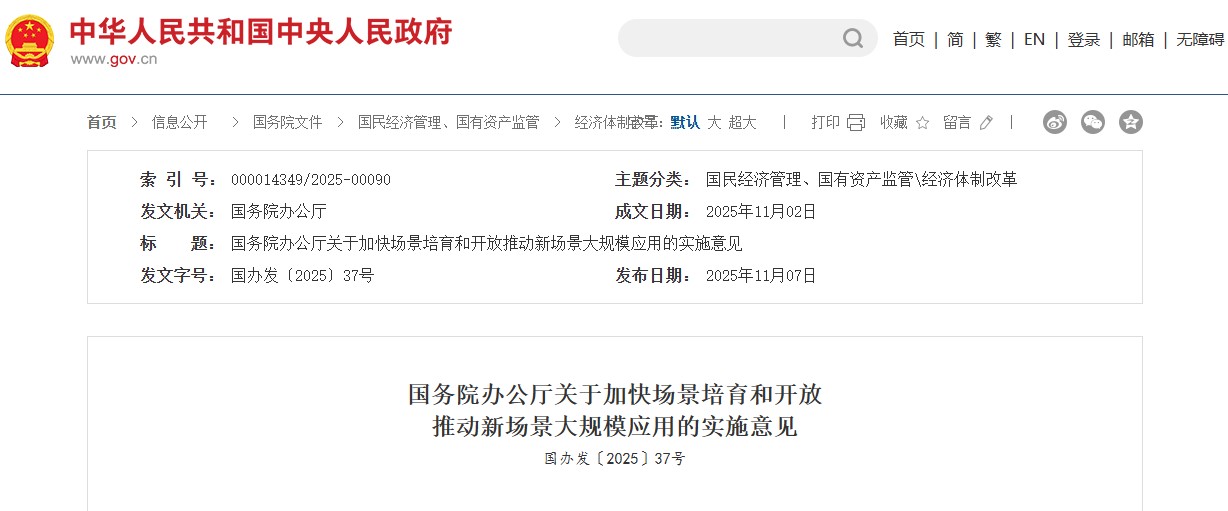Click the round star favorite icon
This screenshot has width=1228, height=511.
click(x=1131, y=122)
